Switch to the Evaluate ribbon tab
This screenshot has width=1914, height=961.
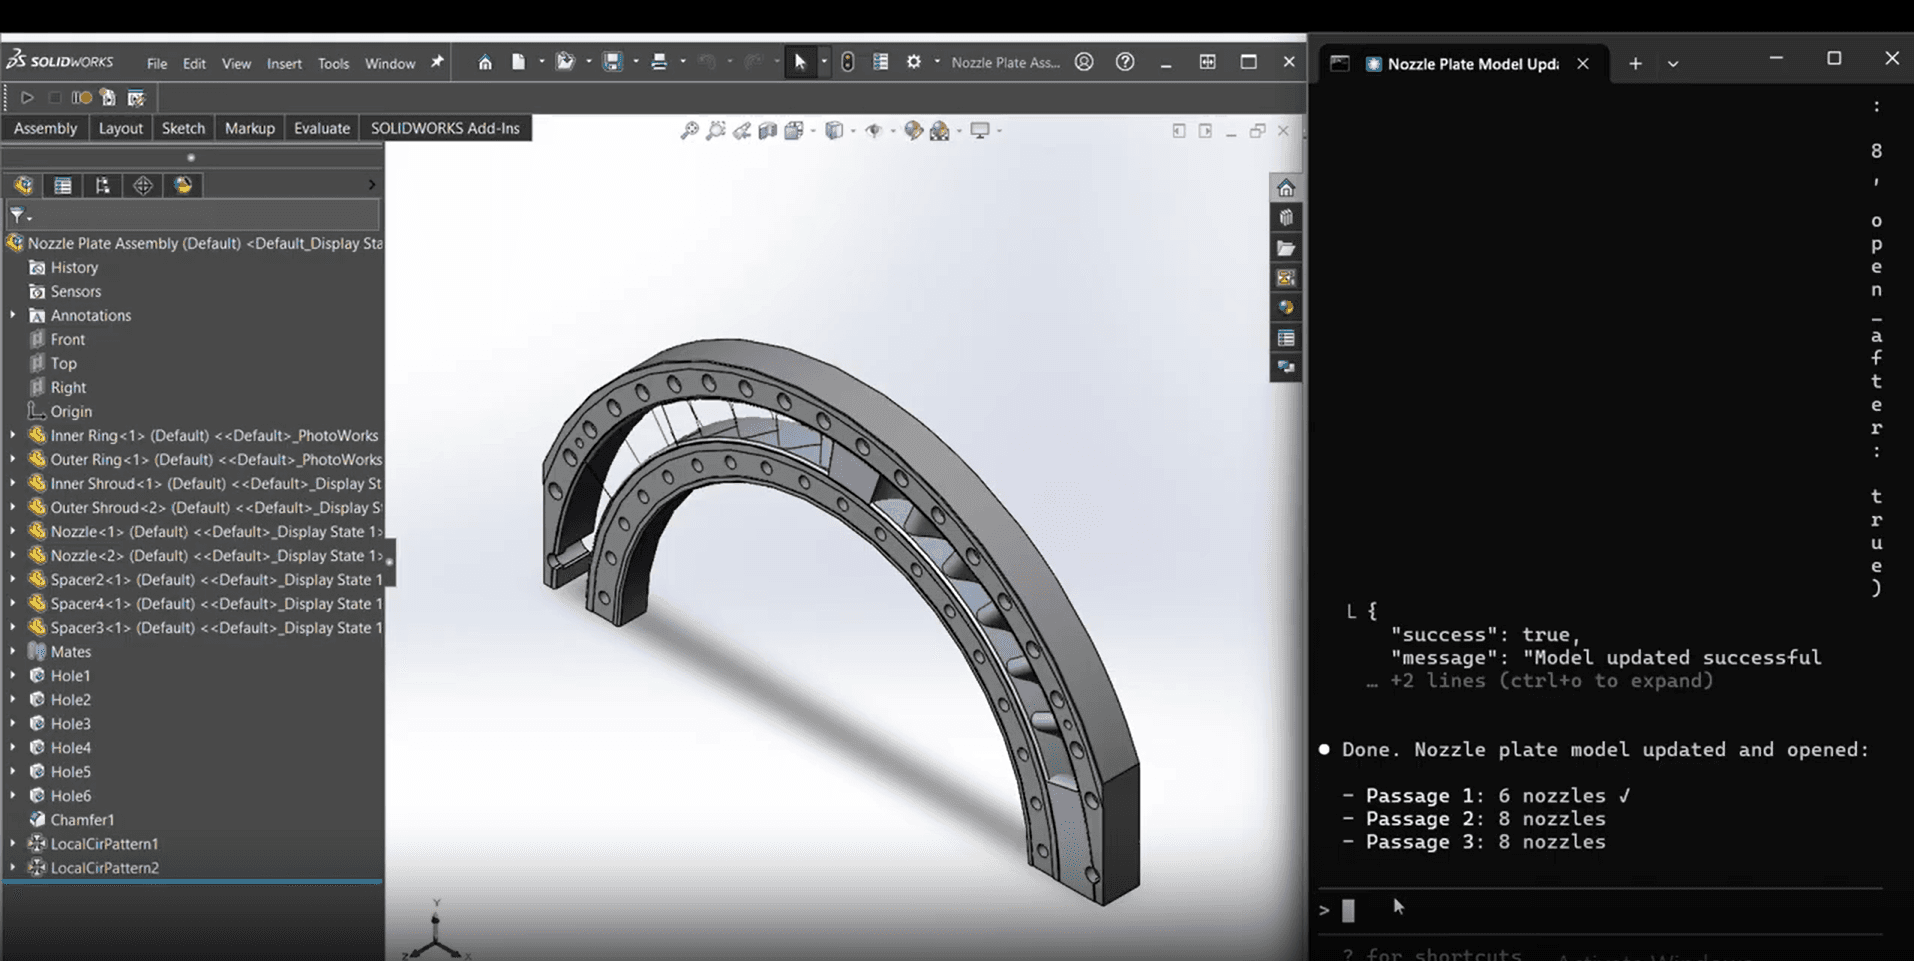322,128
